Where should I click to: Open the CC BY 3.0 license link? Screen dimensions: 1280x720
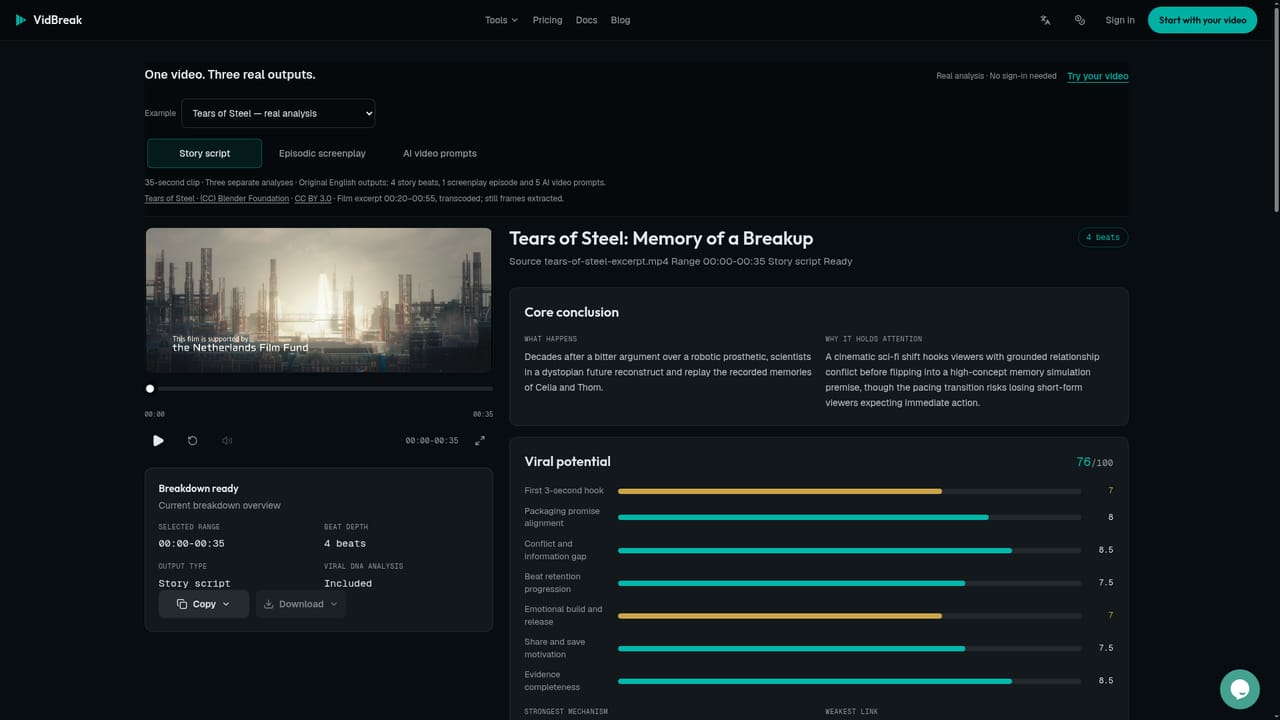[313, 199]
